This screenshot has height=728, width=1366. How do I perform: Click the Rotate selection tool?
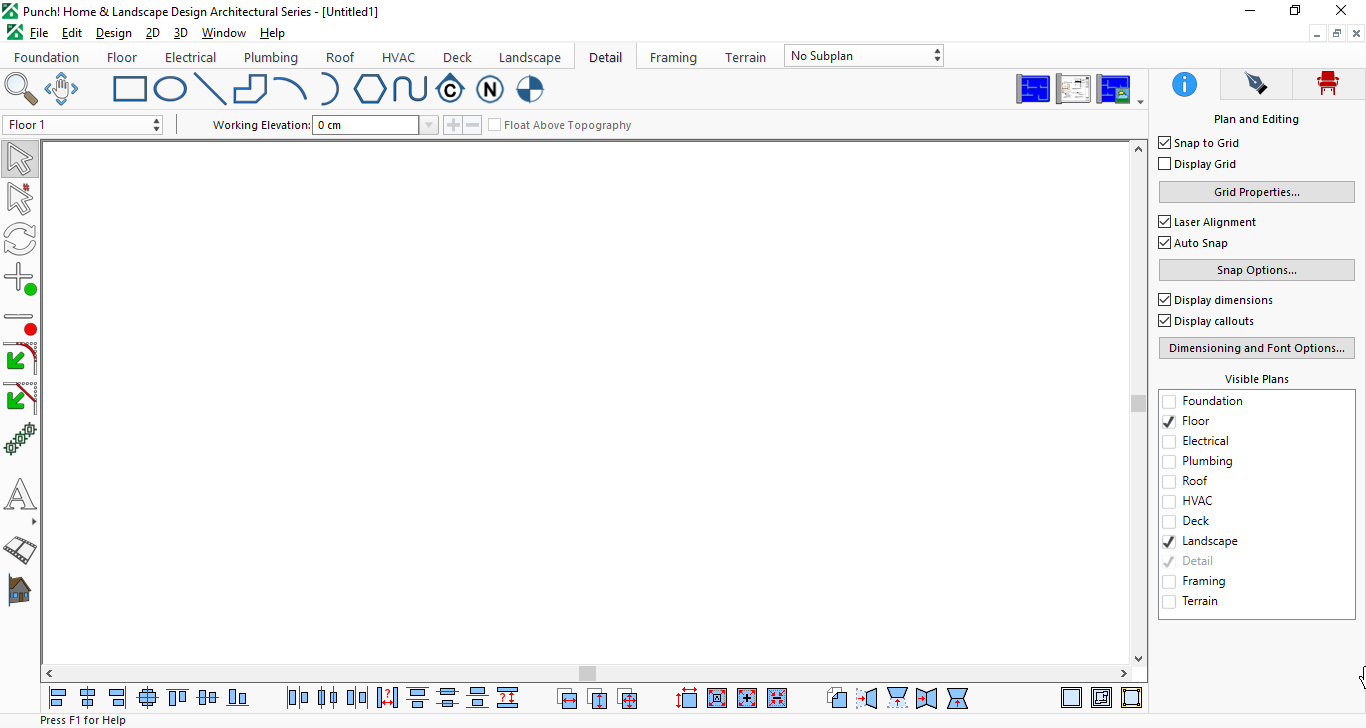click(20, 239)
